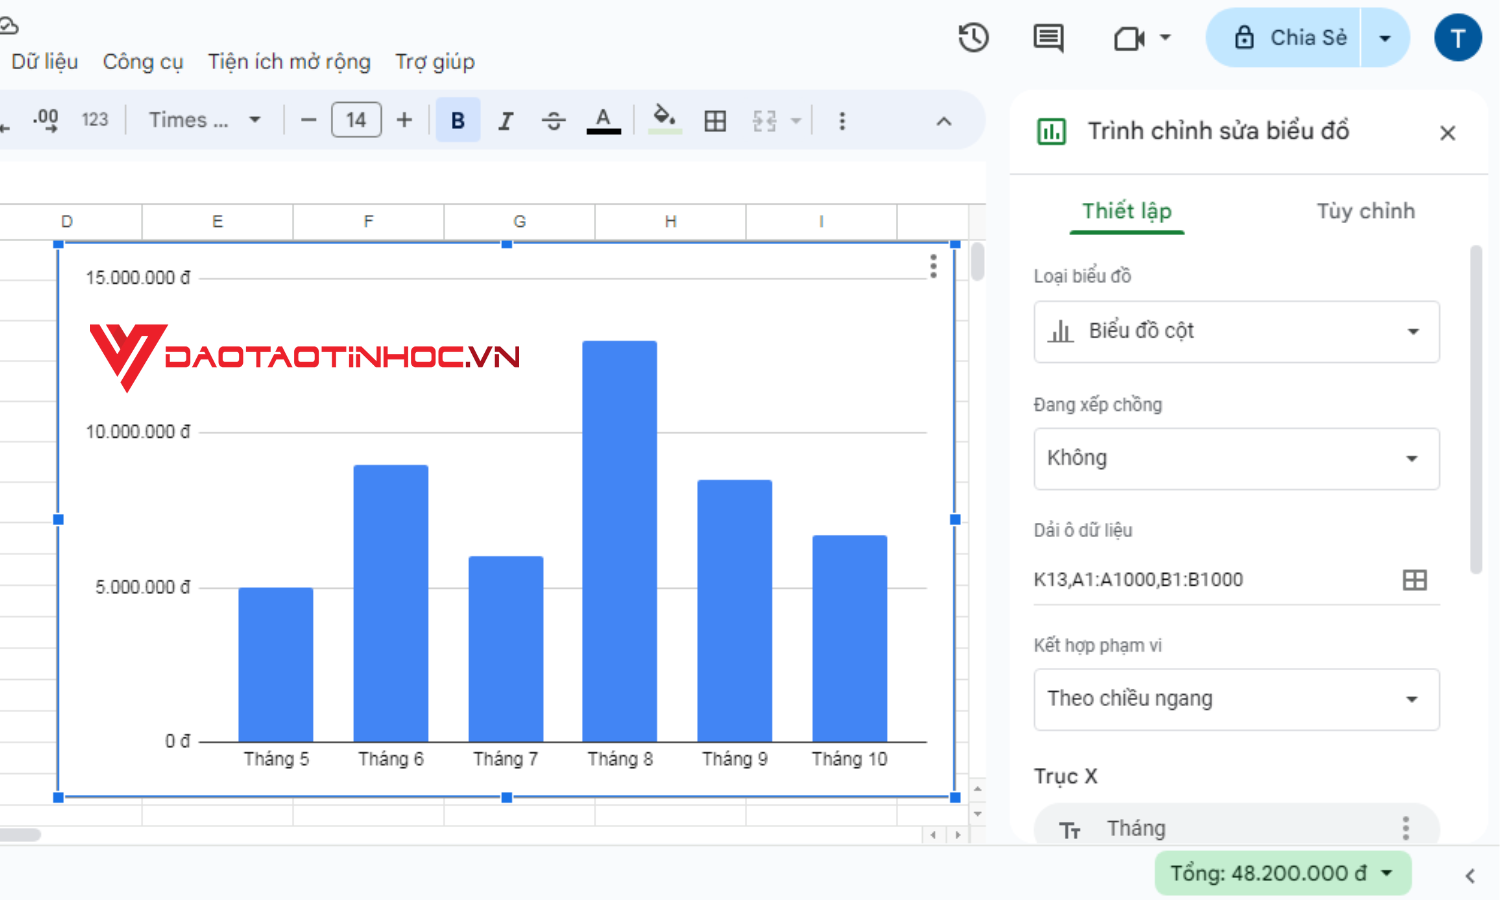The image size is (1500, 900).
Task: Open the borders menu
Action: point(715,120)
